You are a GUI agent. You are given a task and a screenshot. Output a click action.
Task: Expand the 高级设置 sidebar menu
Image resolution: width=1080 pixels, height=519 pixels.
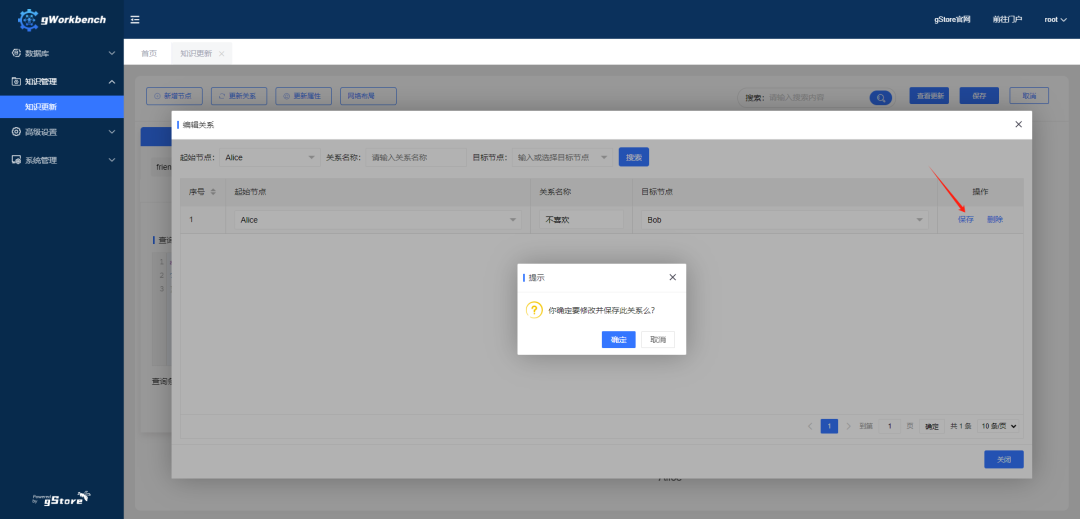[62, 131]
